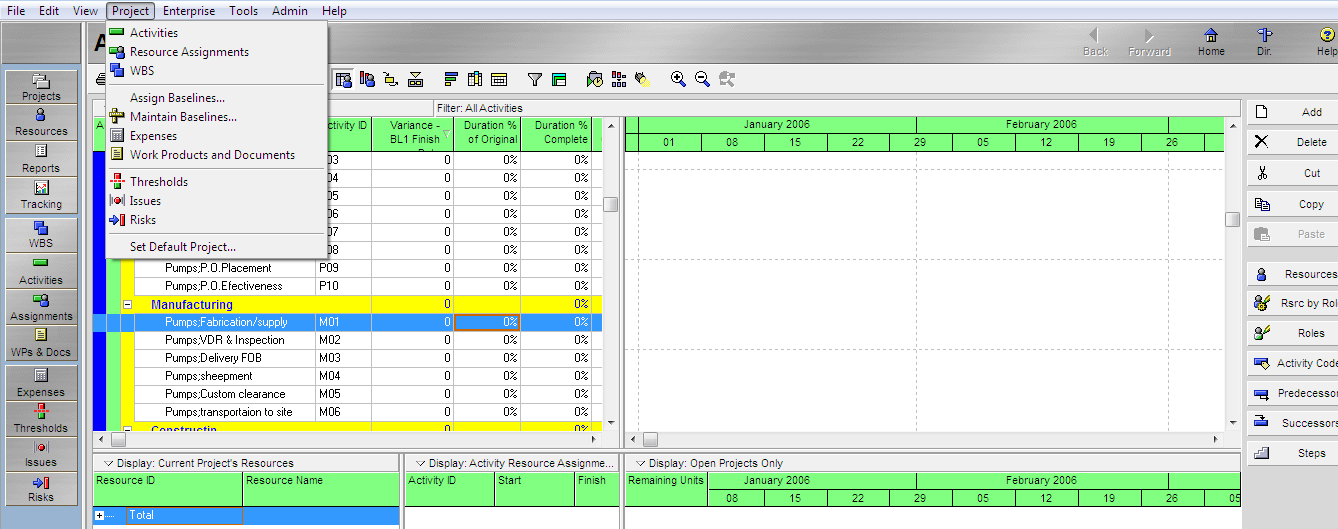Select the Pumps;Custom clearance activity row

point(225,394)
